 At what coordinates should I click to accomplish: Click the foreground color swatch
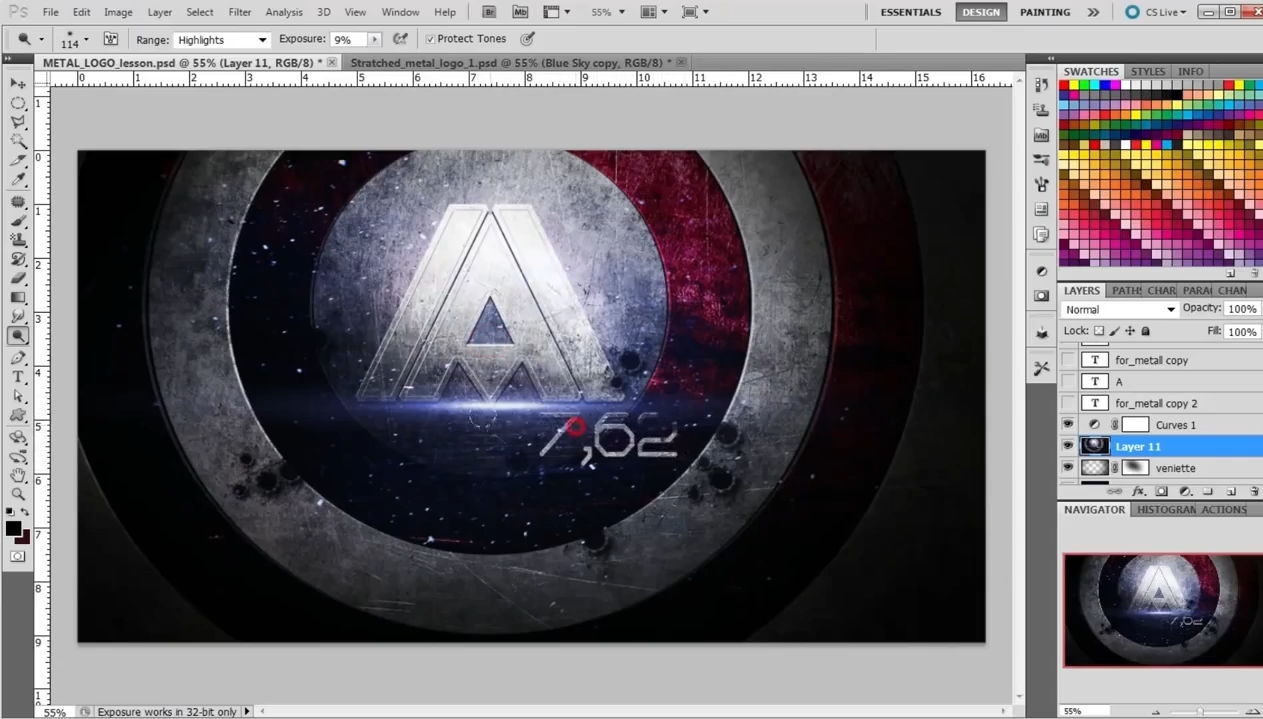(13, 528)
